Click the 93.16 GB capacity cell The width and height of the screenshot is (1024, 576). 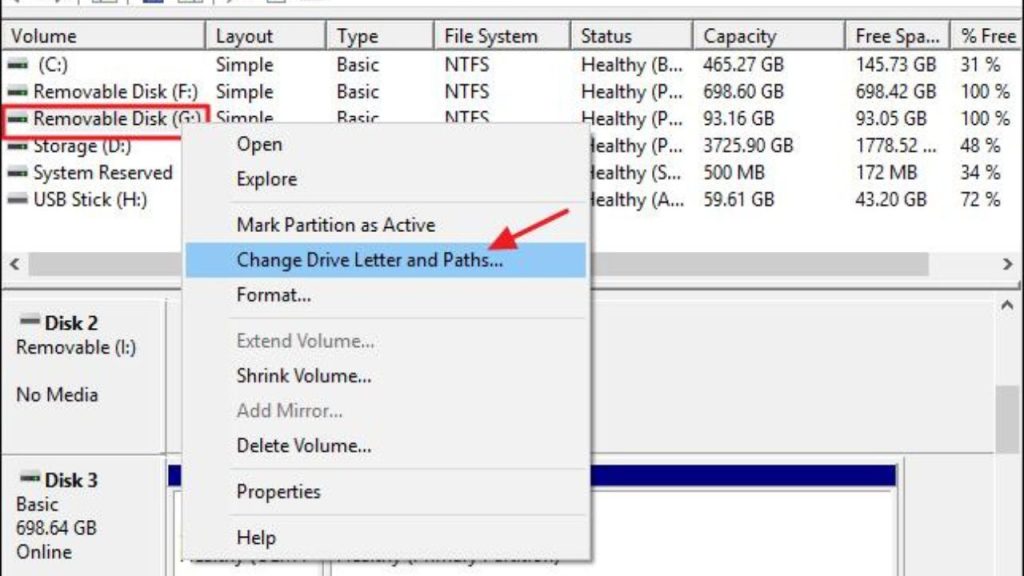click(739, 119)
